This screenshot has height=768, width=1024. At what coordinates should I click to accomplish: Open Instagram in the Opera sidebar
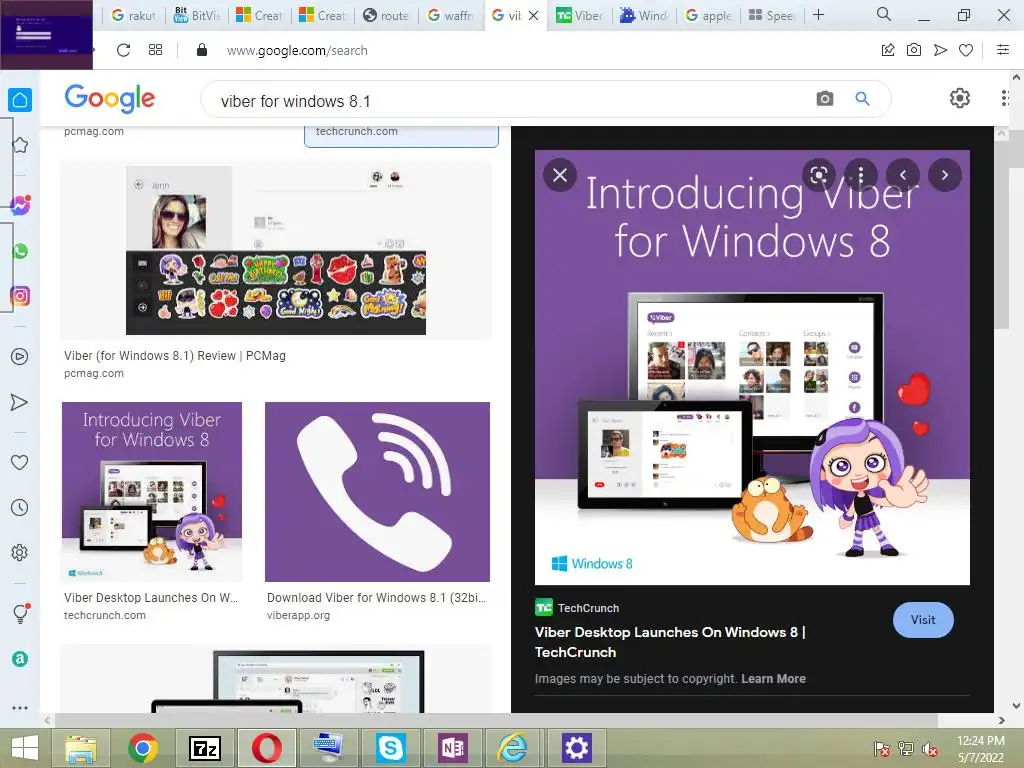pyautogui.click(x=20, y=296)
